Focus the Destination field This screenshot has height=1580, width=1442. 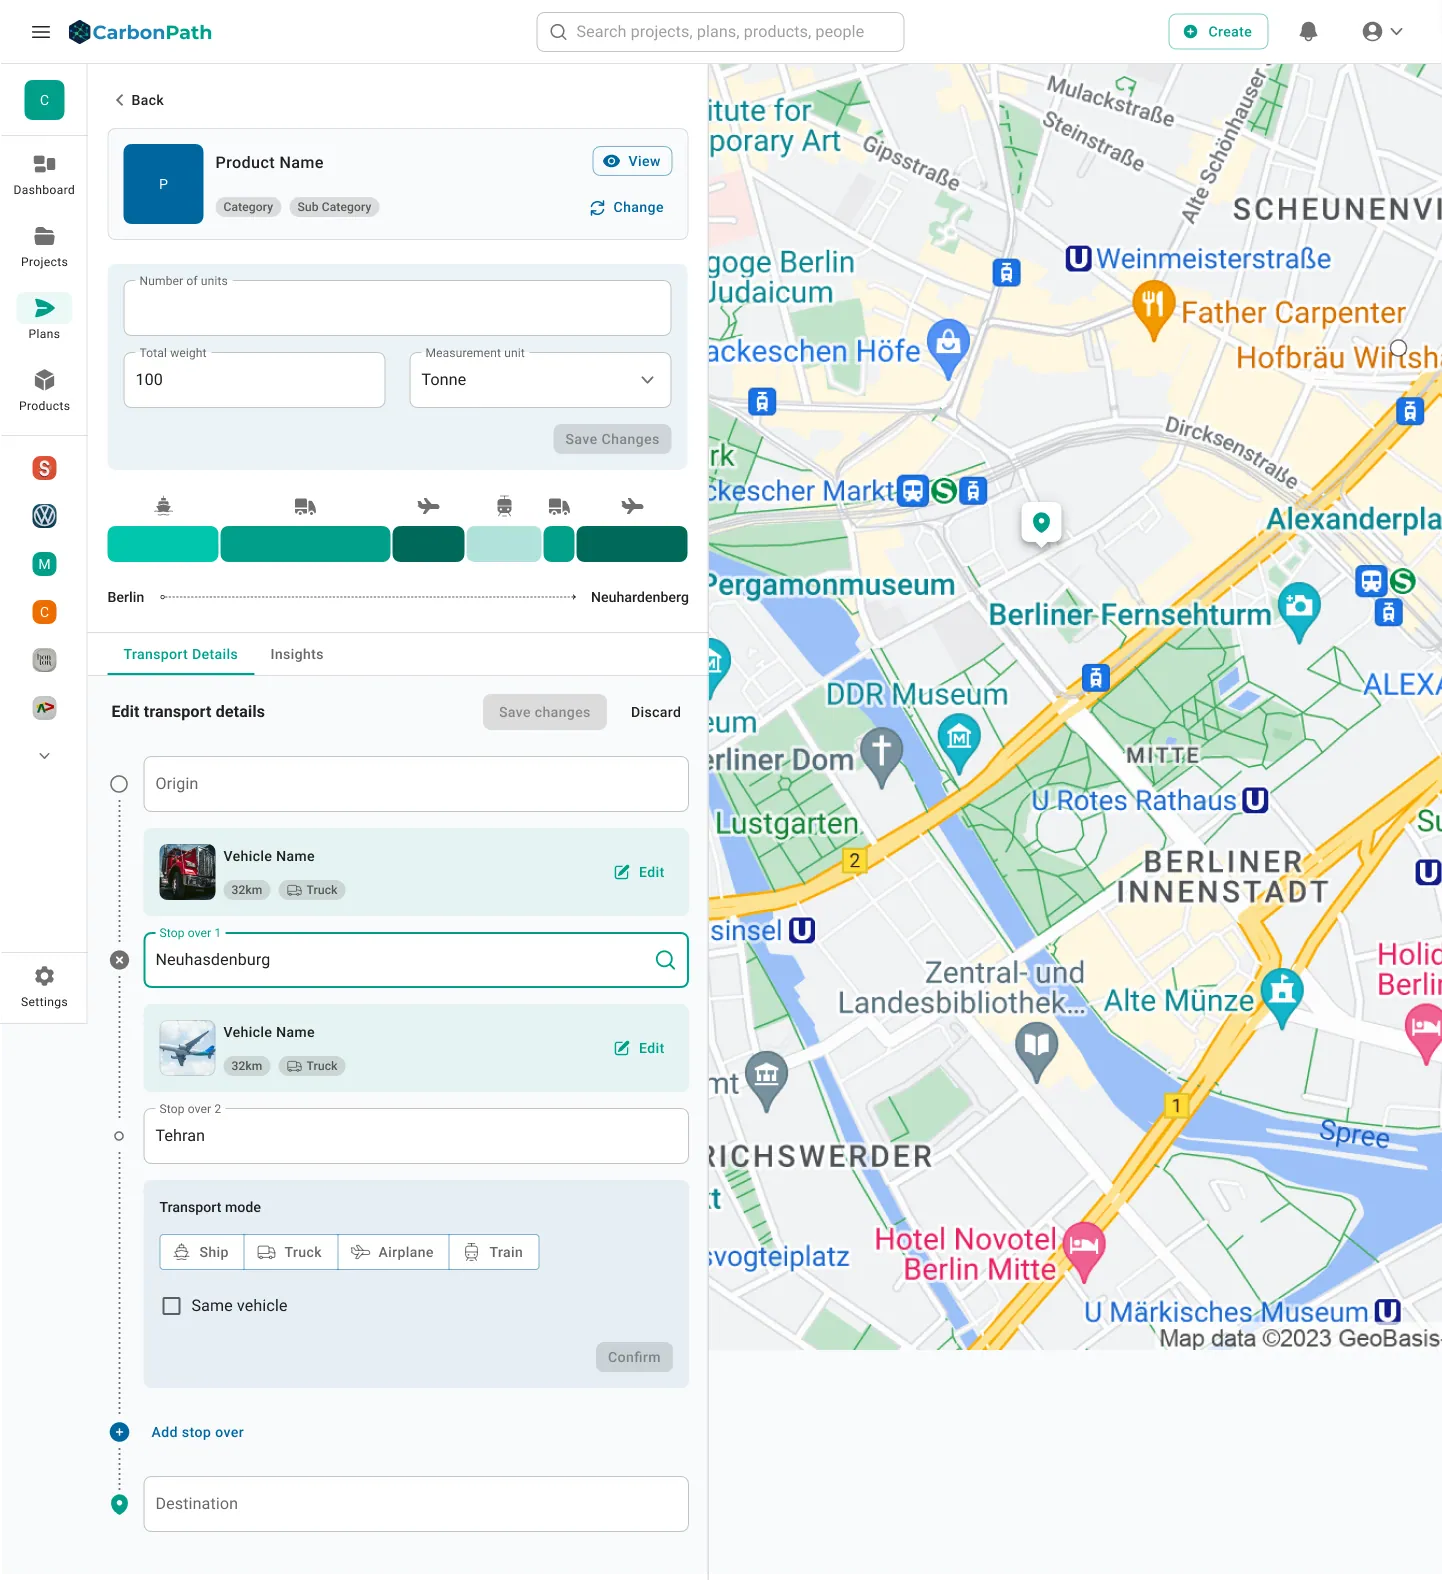click(x=416, y=1504)
